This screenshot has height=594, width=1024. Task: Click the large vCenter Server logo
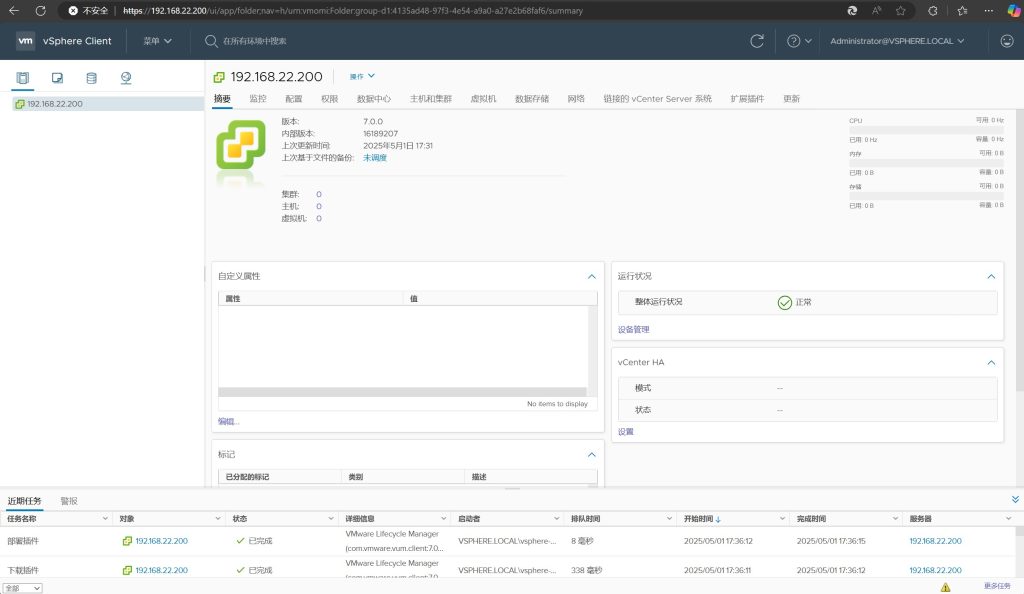coord(241,144)
